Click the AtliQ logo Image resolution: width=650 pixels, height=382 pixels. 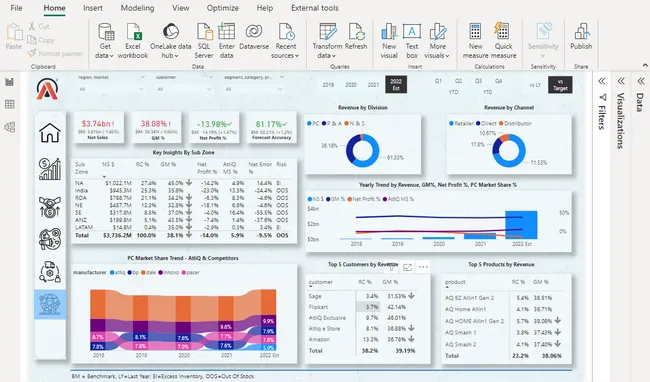coord(48,89)
